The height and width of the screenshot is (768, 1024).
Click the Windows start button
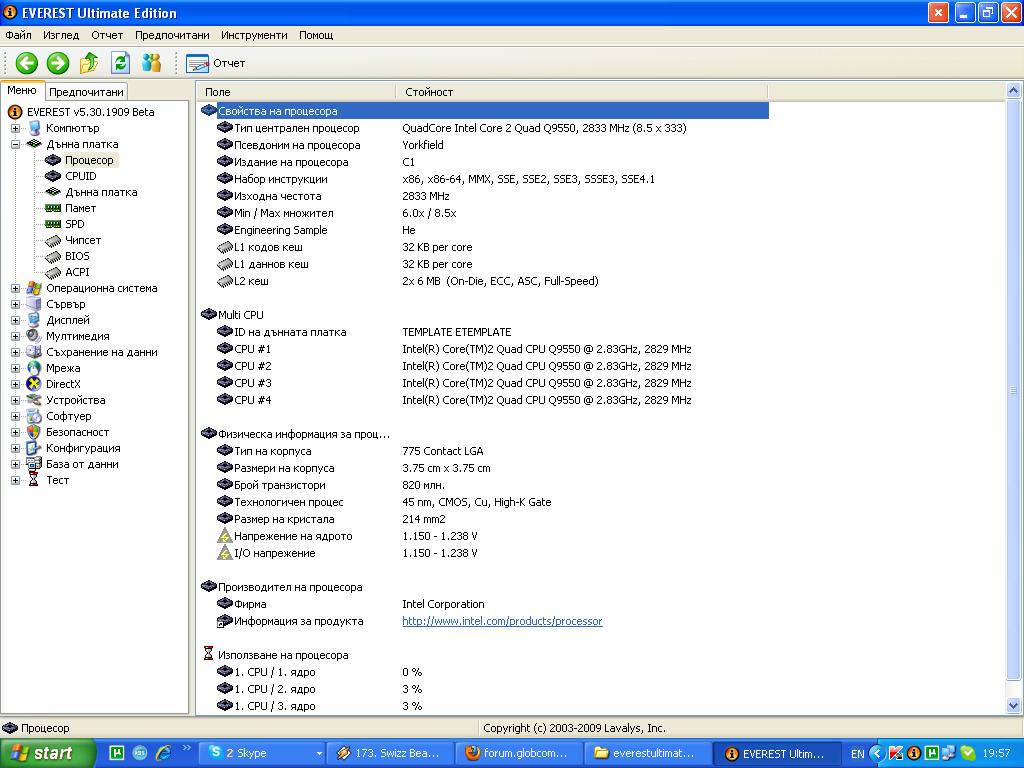[x=47, y=753]
